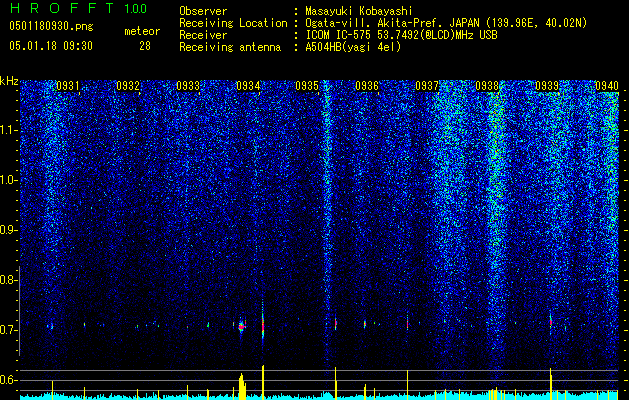Click the 'meteor' label
The image size is (629, 400).
(142, 31)
